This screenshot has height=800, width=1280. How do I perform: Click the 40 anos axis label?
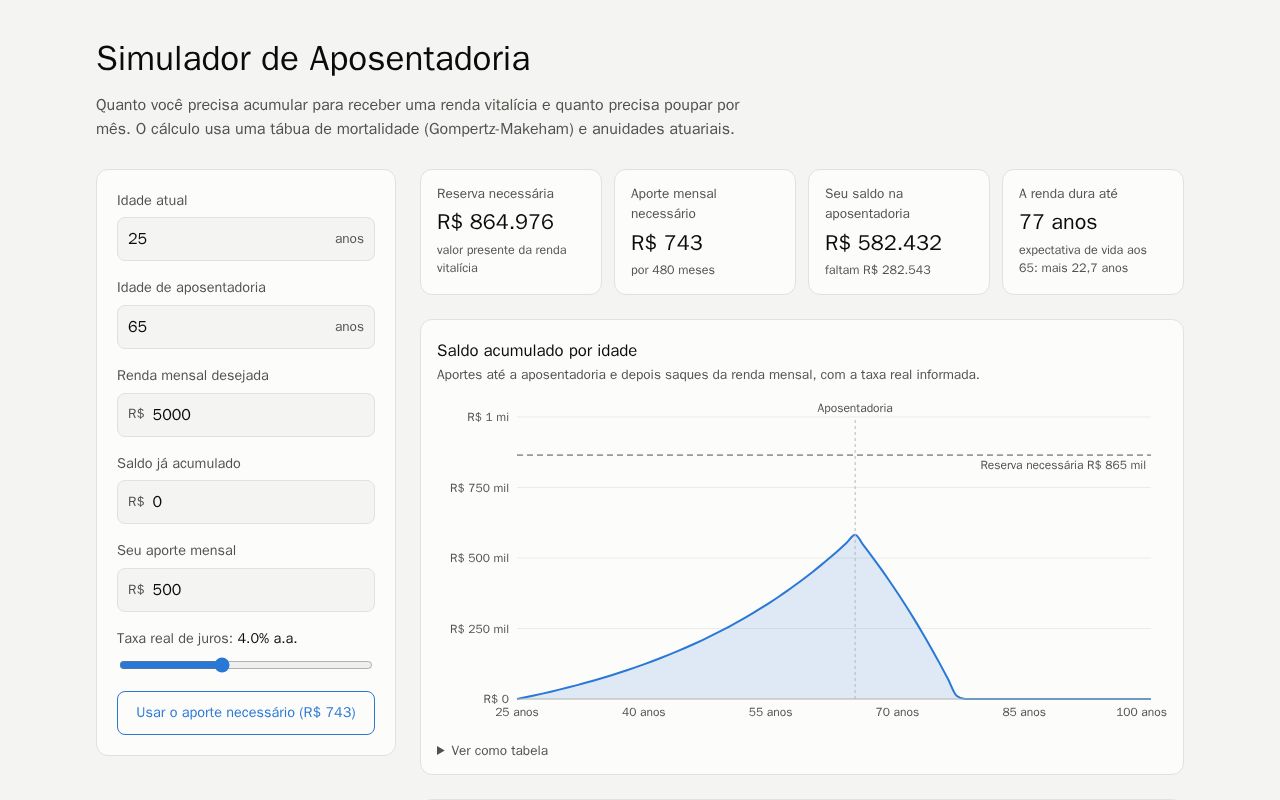tap(643, 712)
